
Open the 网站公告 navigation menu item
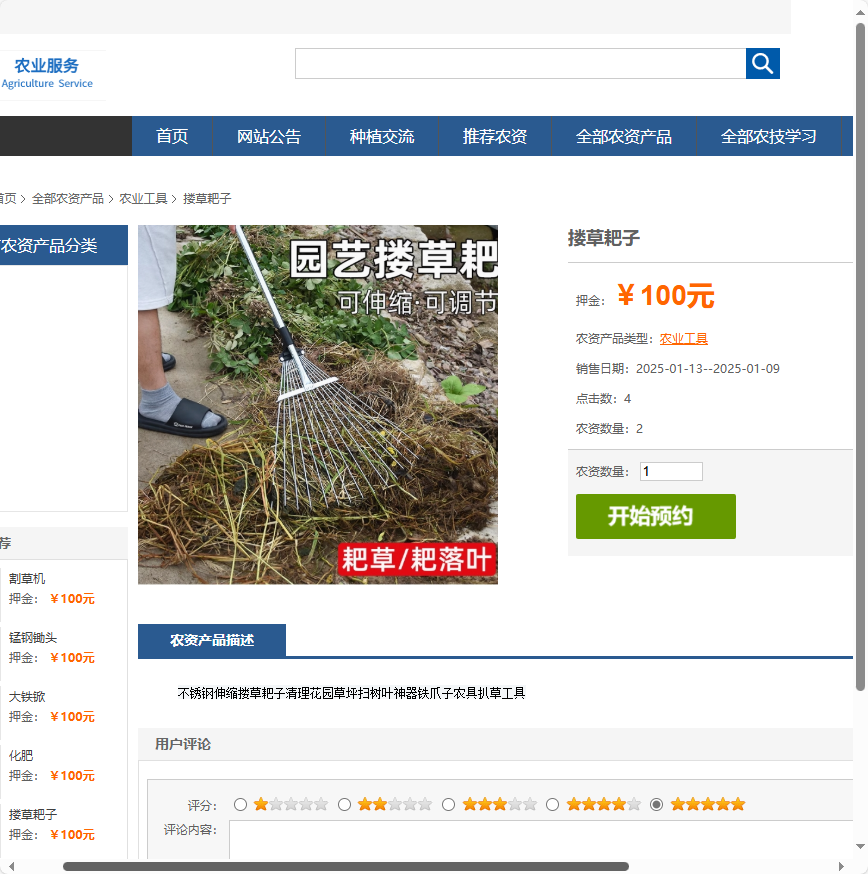point(268,136)
